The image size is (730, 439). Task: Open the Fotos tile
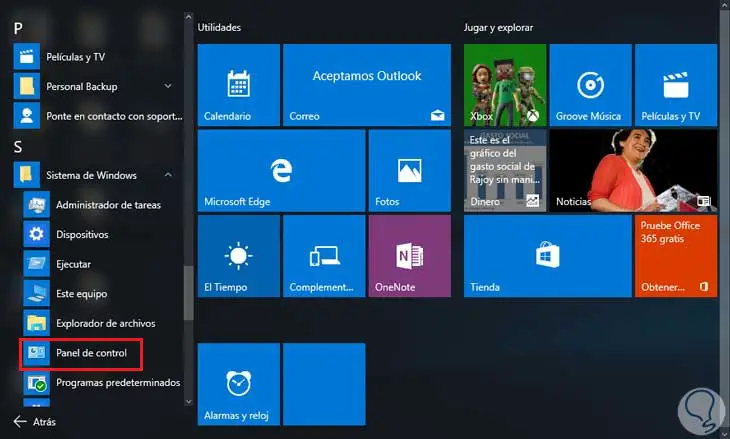410,171
